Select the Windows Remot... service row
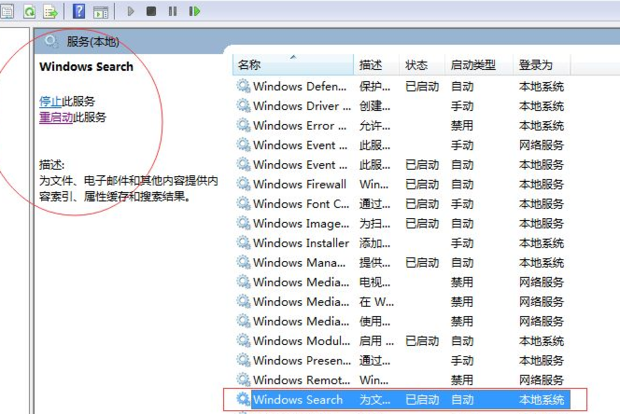Screen dimensions: 620x414 click(x=402, y=380)
